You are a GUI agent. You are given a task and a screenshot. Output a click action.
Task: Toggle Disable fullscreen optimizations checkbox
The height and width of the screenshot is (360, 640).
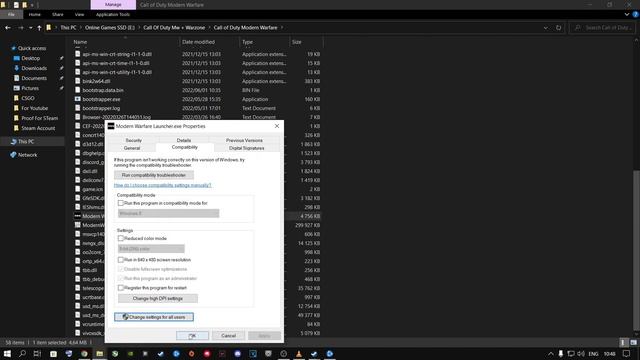[x=120, y=269]
